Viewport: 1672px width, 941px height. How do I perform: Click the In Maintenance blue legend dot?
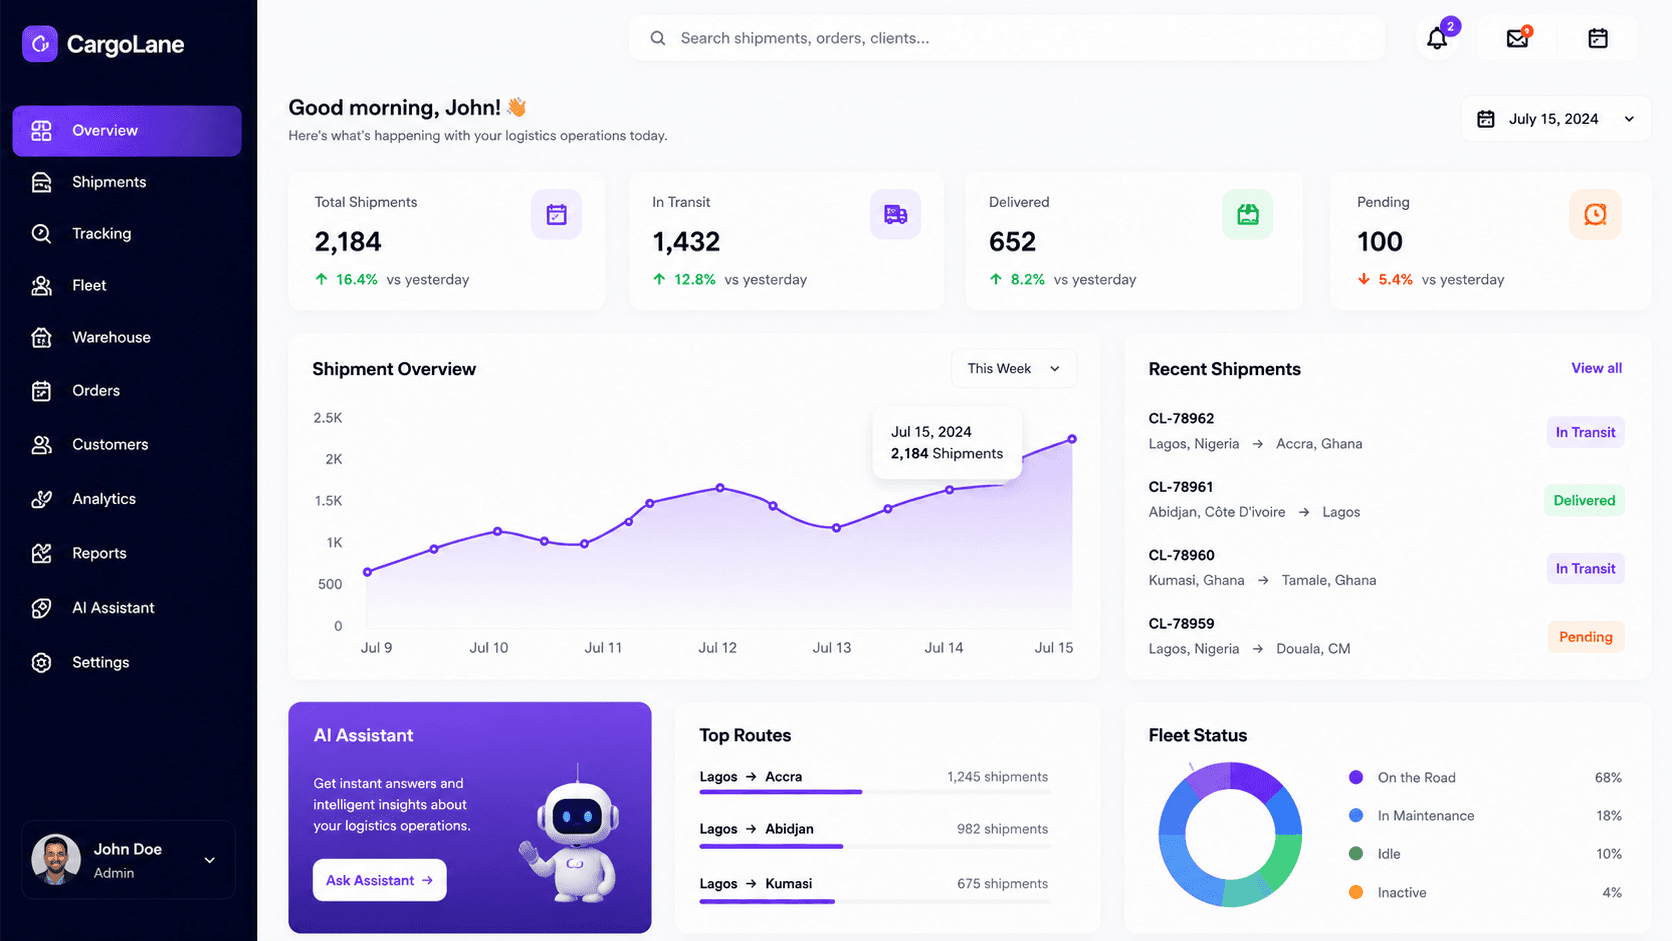[1356, 815]
